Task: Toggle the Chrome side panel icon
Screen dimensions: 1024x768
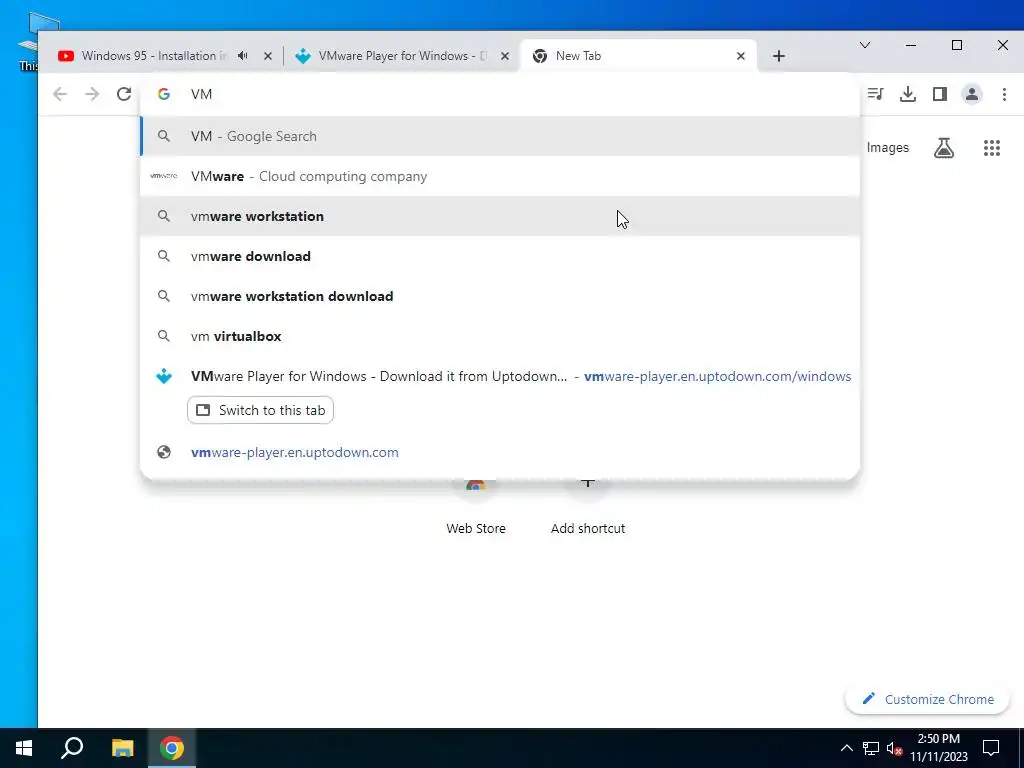Action: coord(940,94)
